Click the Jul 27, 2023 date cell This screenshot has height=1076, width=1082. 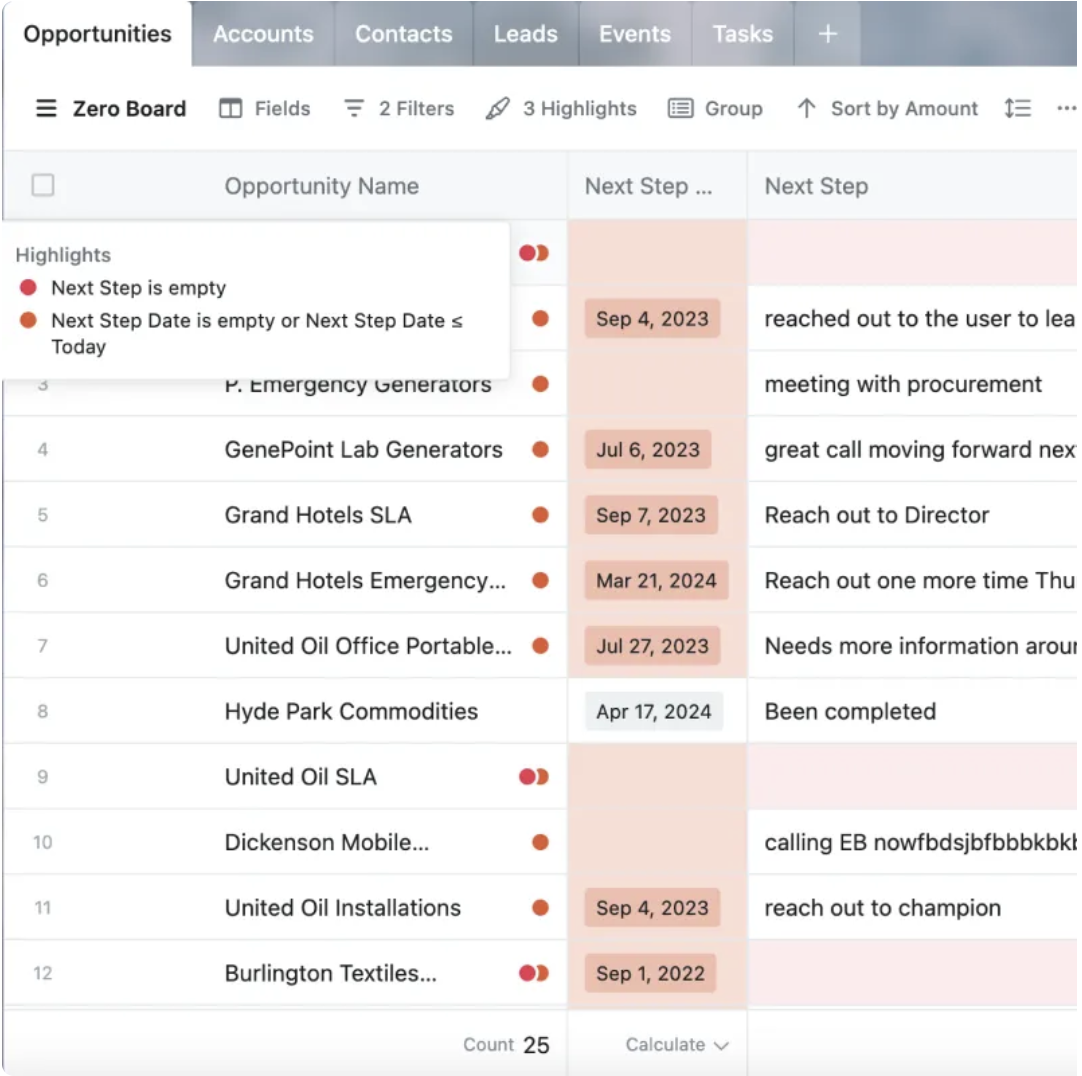pyautogui.click(x=652, y=646)
